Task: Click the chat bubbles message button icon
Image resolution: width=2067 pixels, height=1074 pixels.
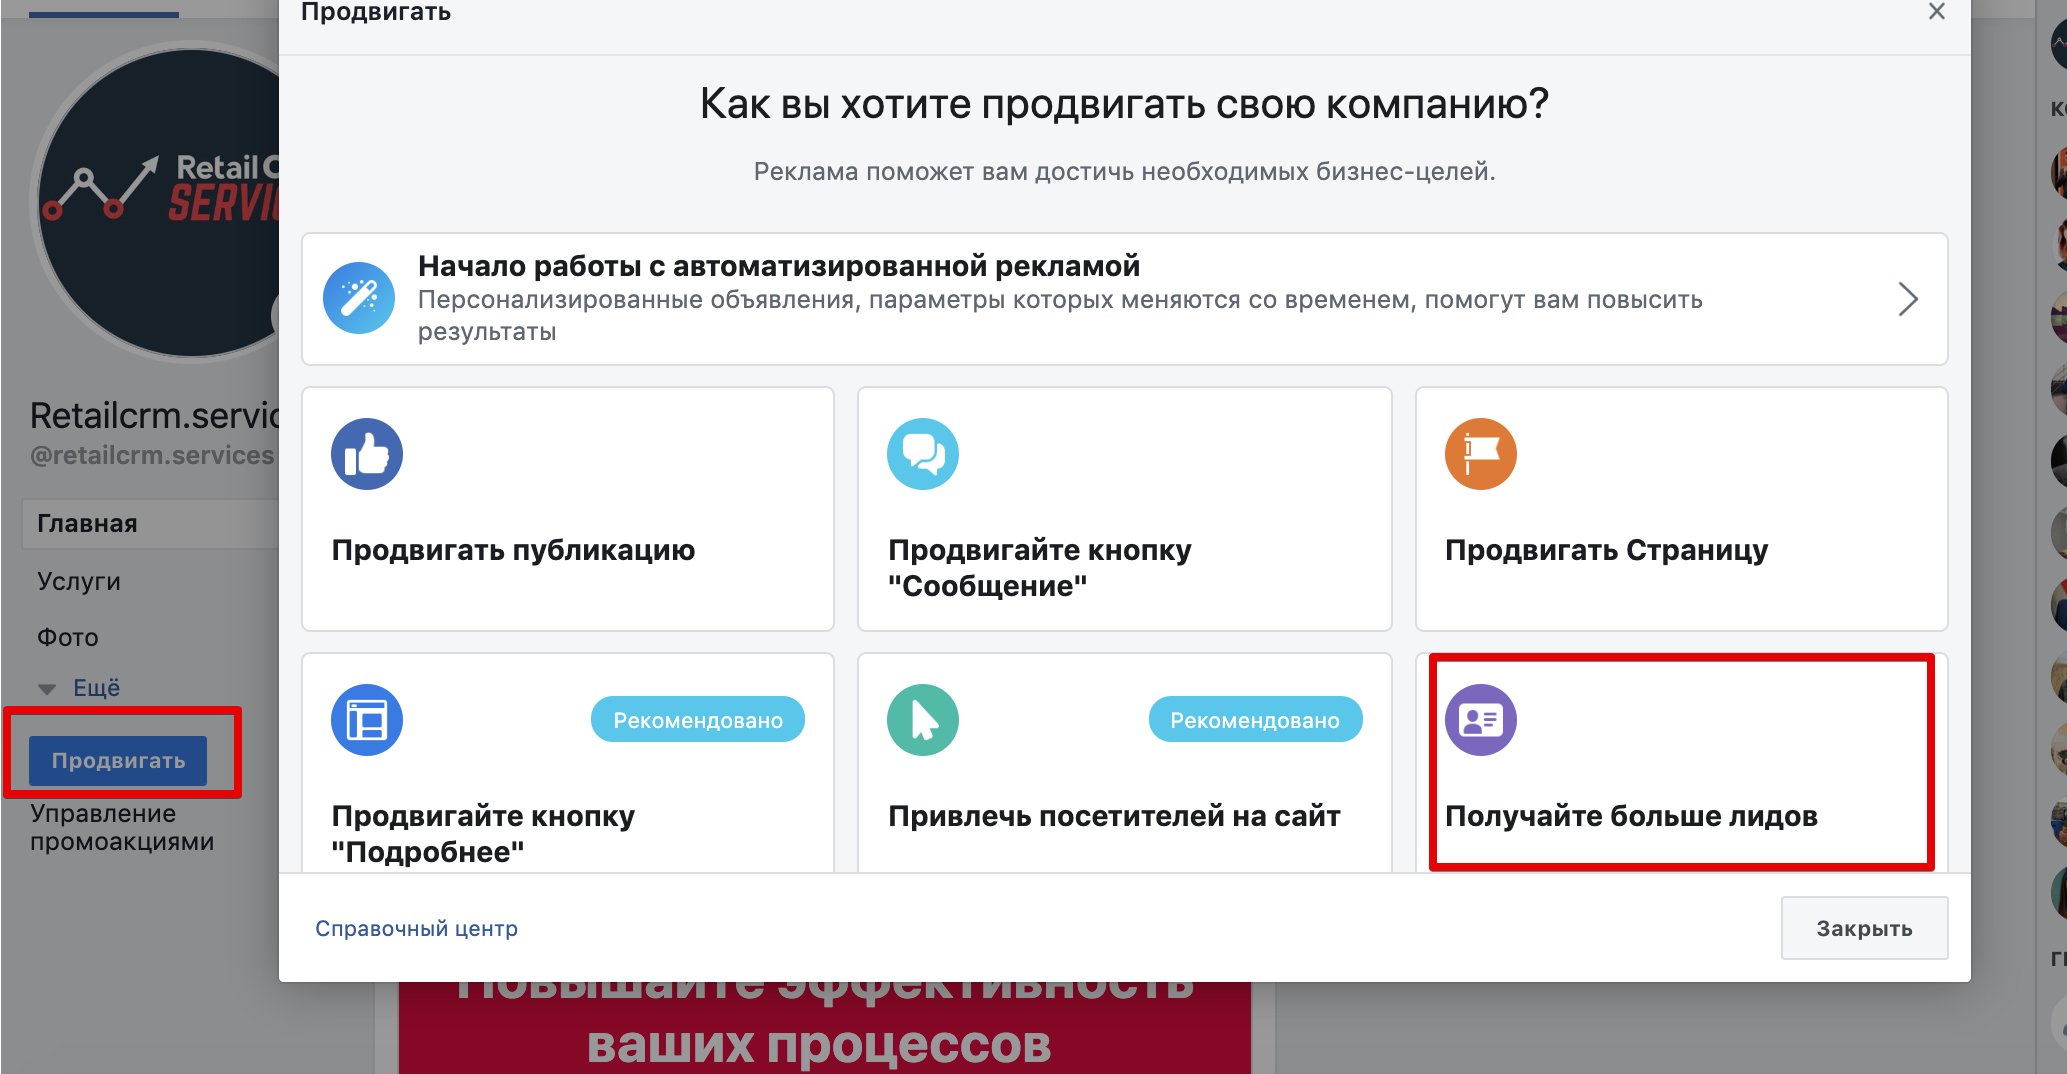Action: pyautogui.click(x=923, y=454)
